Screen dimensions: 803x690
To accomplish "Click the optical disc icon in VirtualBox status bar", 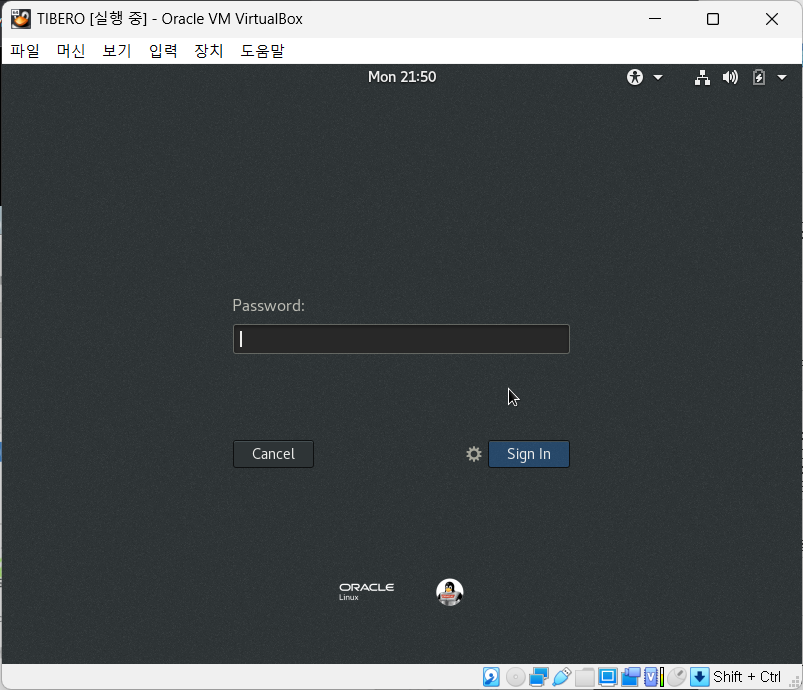I will pos(515,677).
